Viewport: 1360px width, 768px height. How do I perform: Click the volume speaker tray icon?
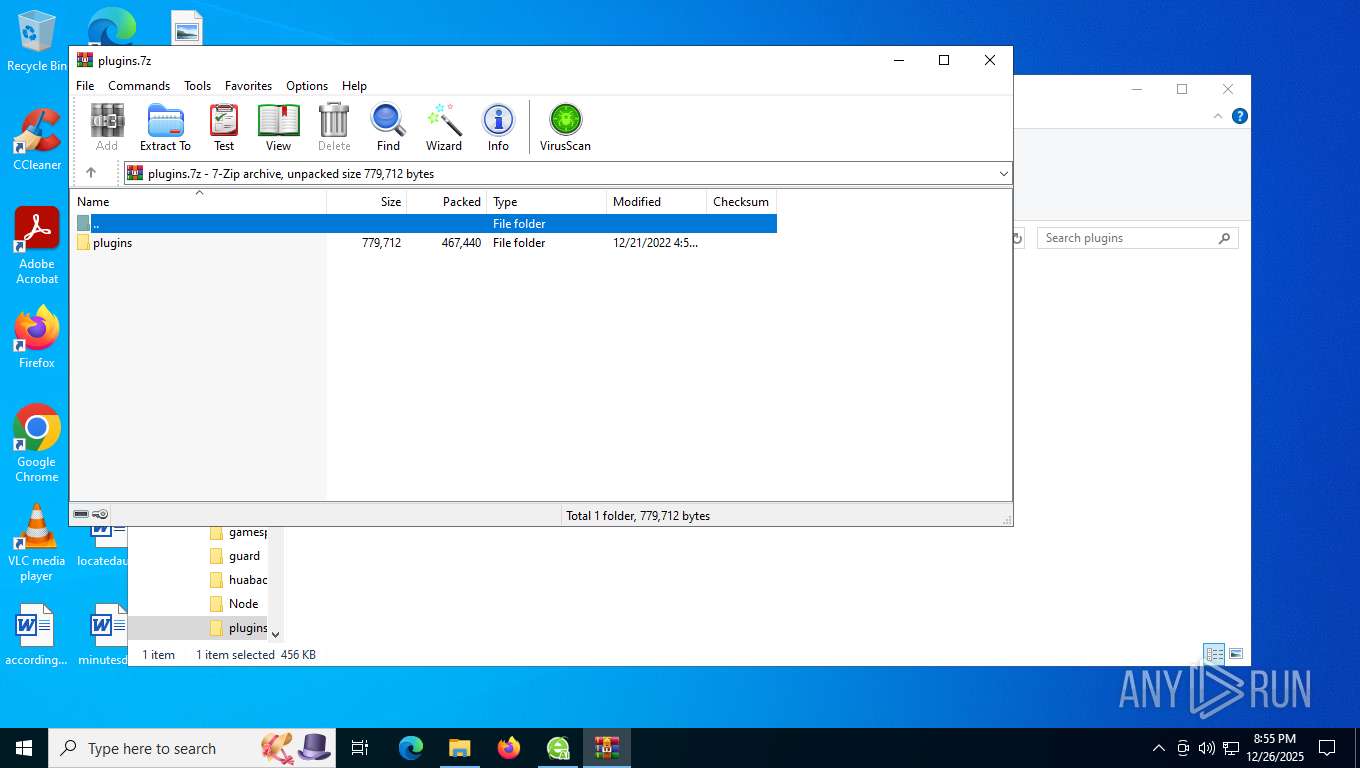1206,748
